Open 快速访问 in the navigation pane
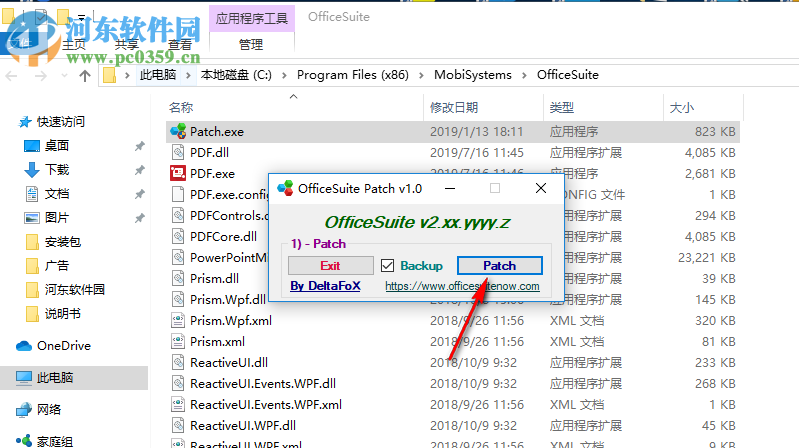The width and height of the screenshot is (799, 448). (60, 121)
